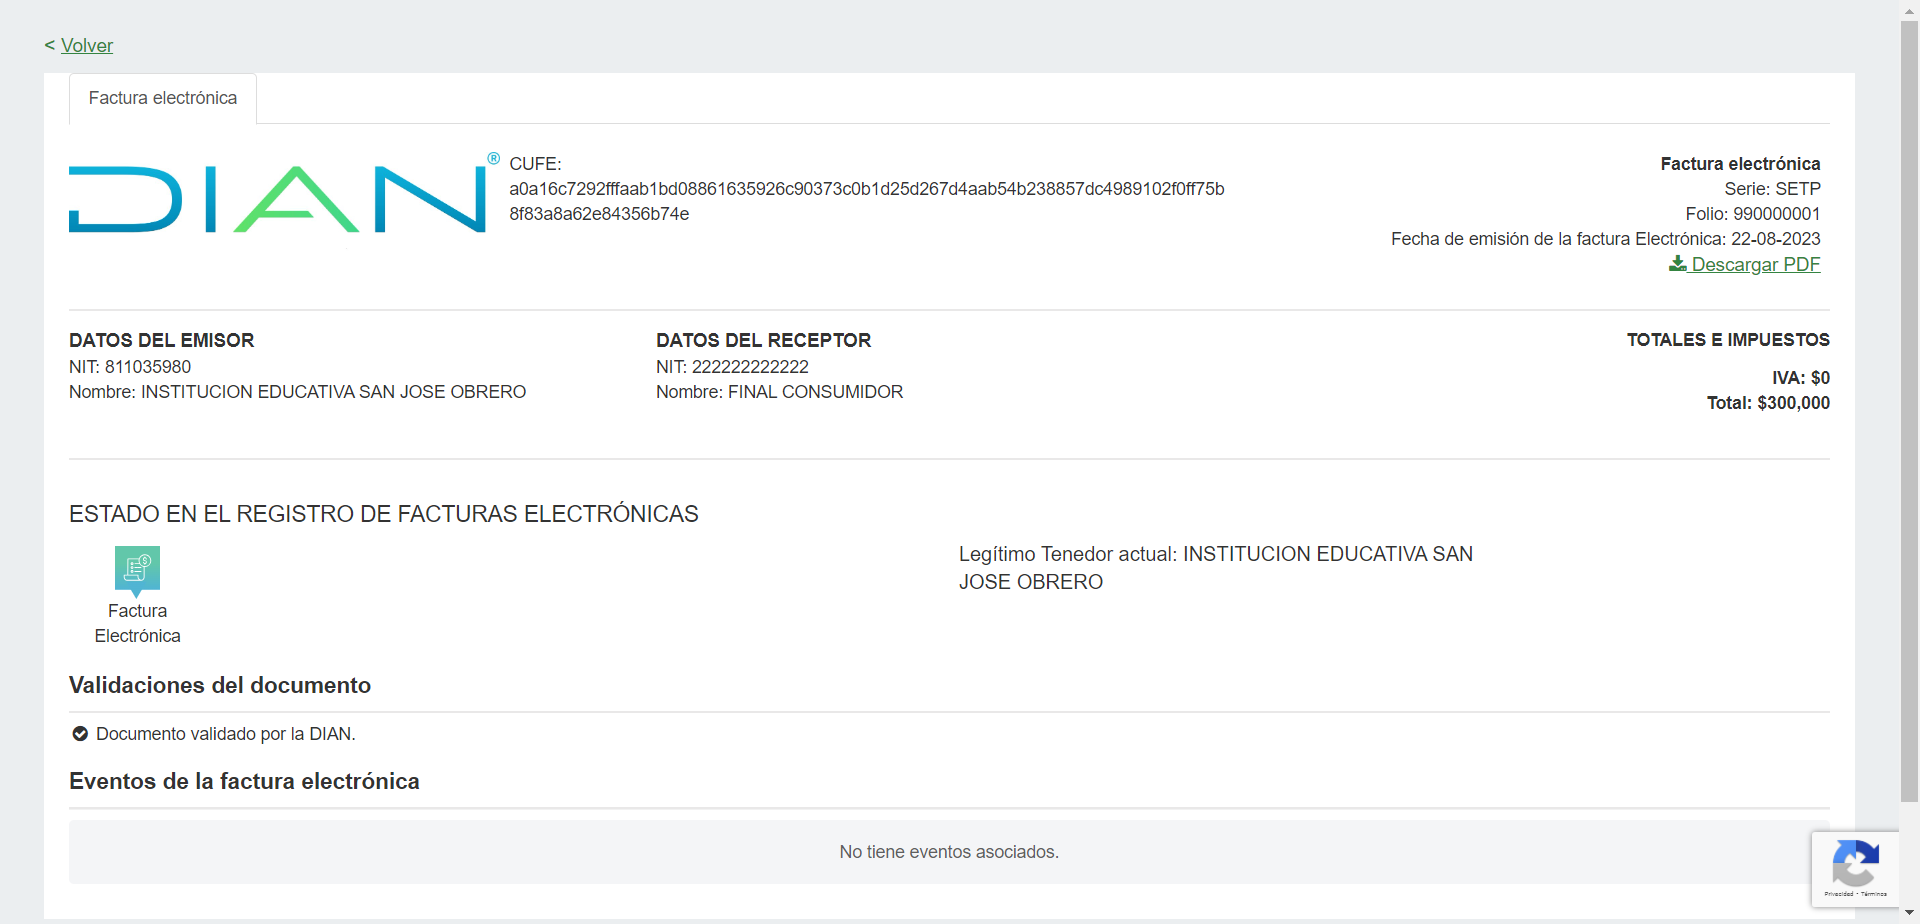This screenshot has width=1920, height=924.
Task: Click the emisor NIT 811035980
Action: [130, 367]
